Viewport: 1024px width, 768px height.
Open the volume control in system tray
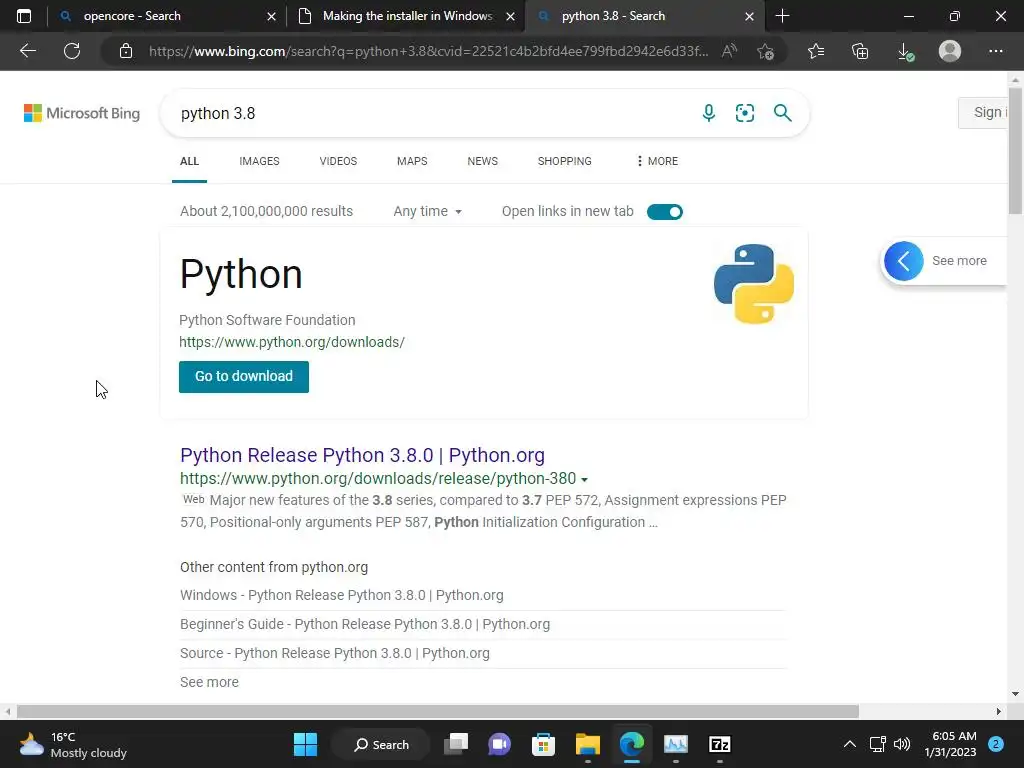click(x=902, y=744)
